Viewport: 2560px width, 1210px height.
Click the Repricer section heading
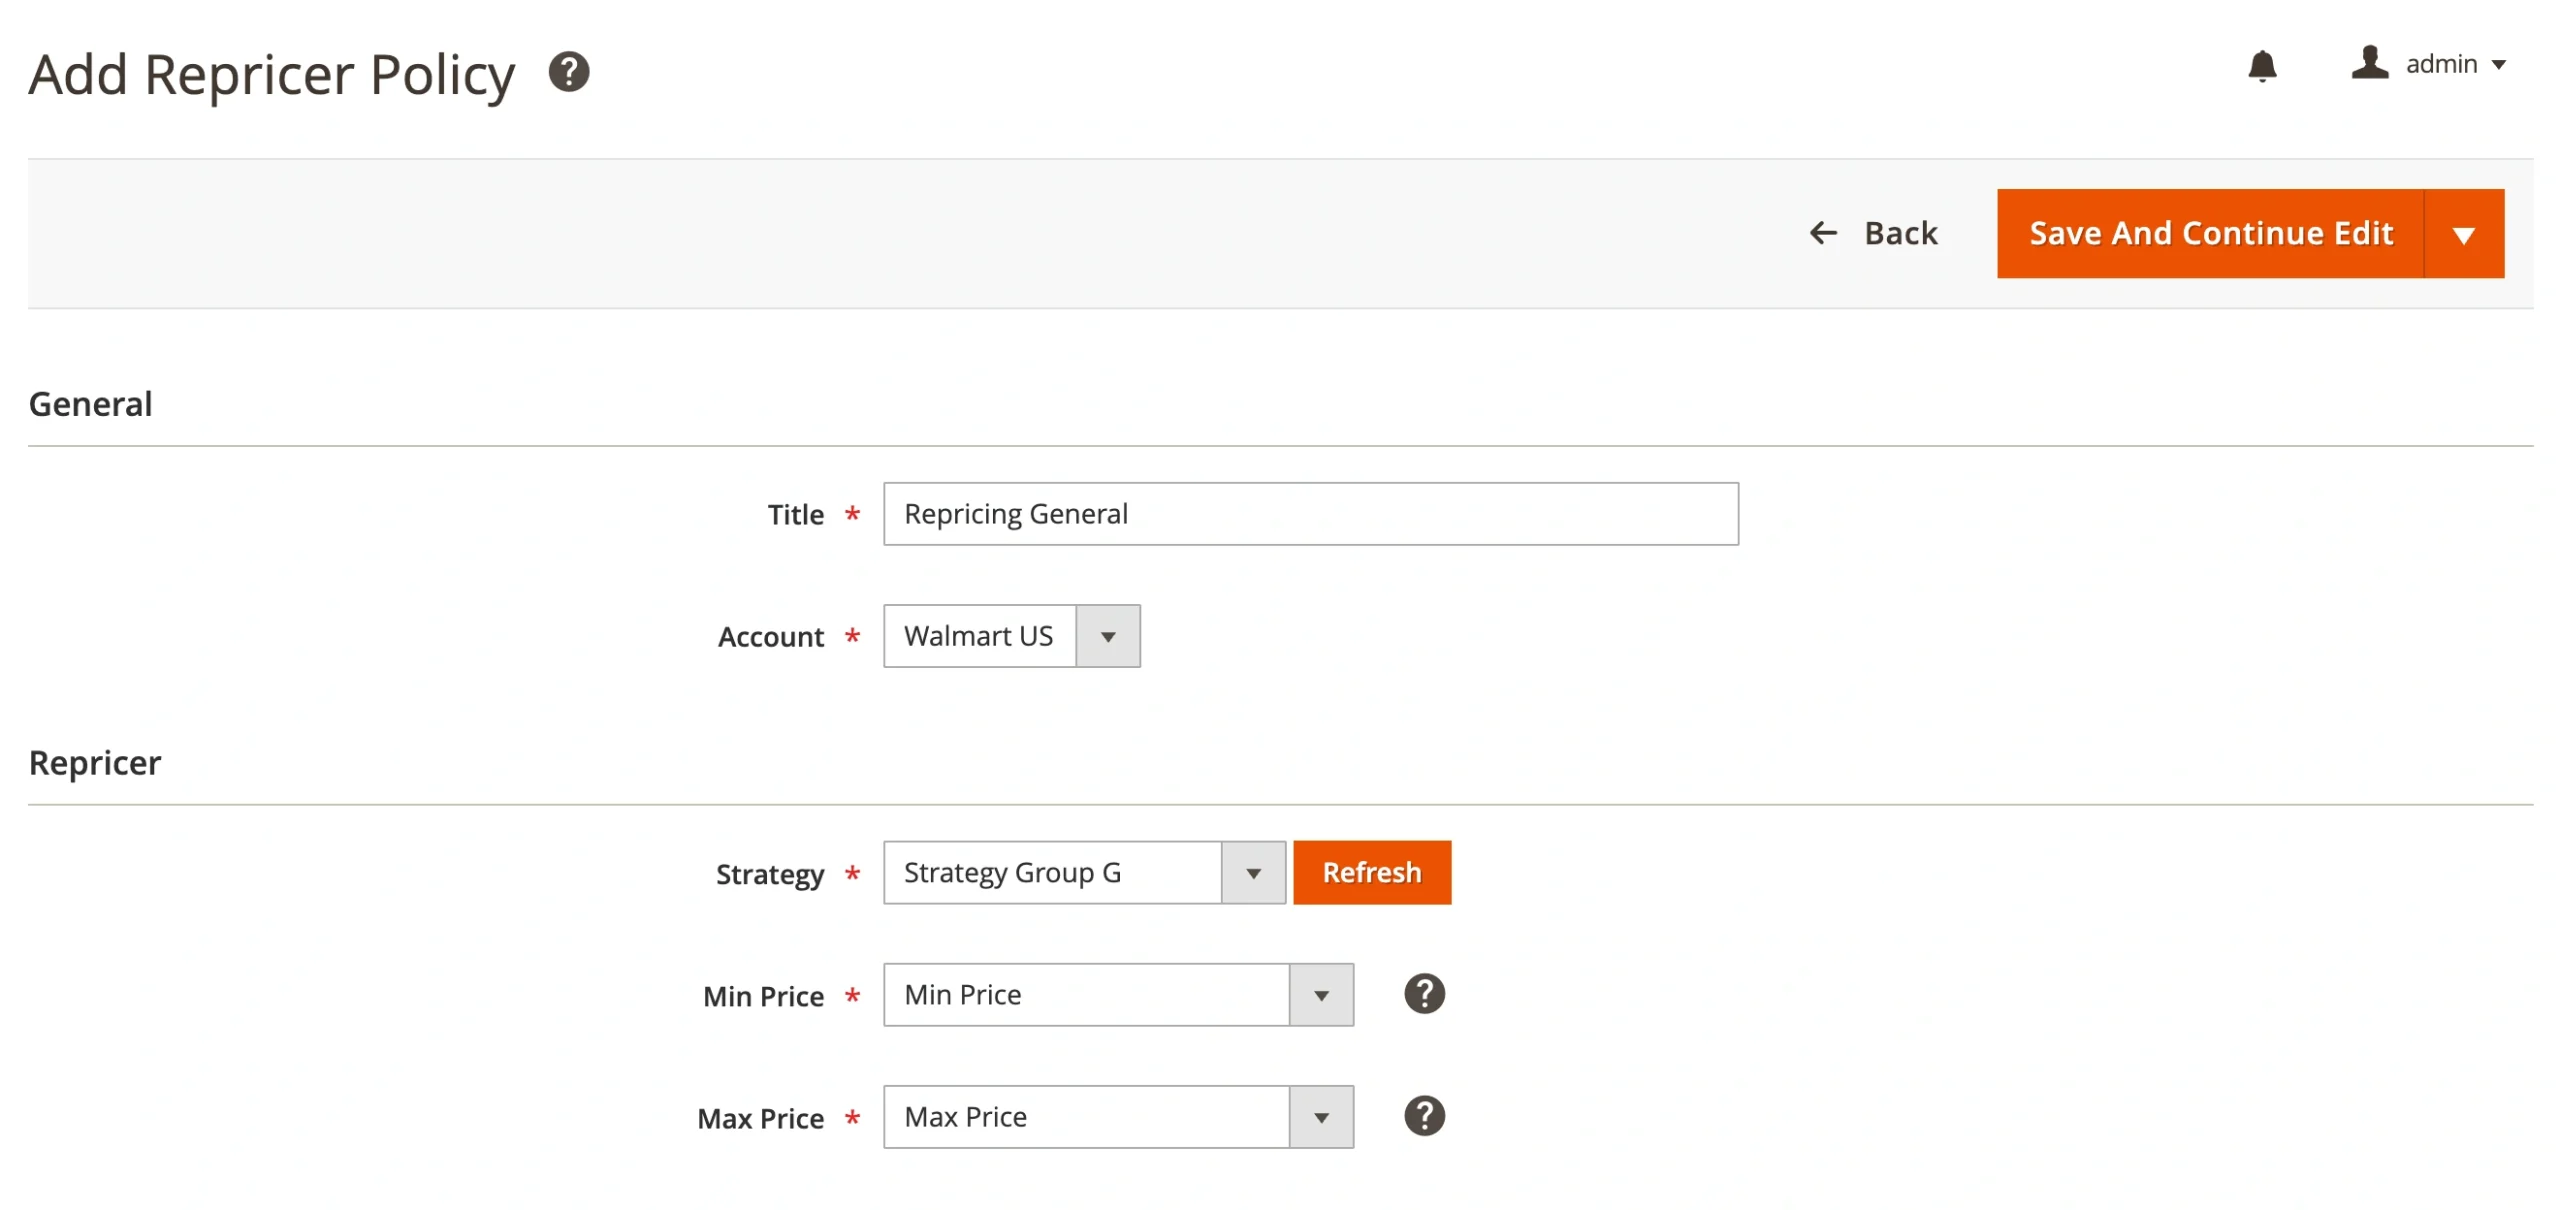tap(94, 763)
